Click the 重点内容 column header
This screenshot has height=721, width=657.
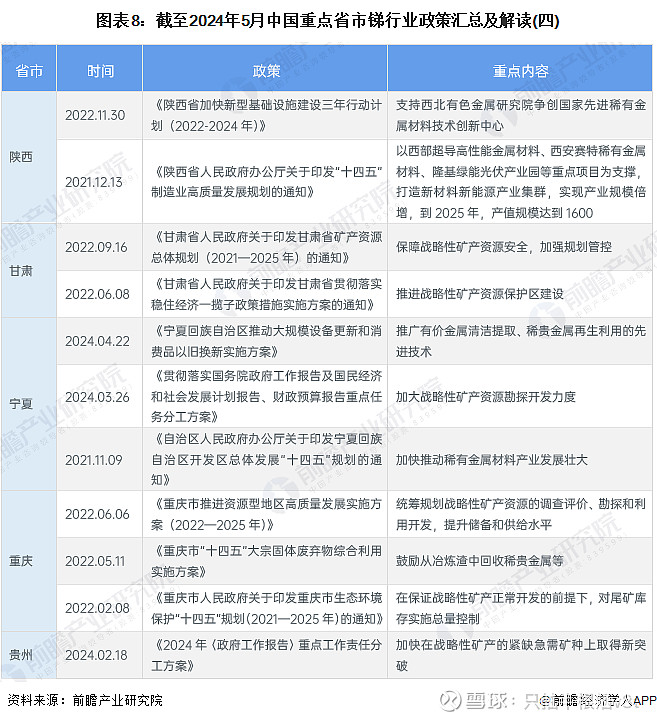coord(520,71)
